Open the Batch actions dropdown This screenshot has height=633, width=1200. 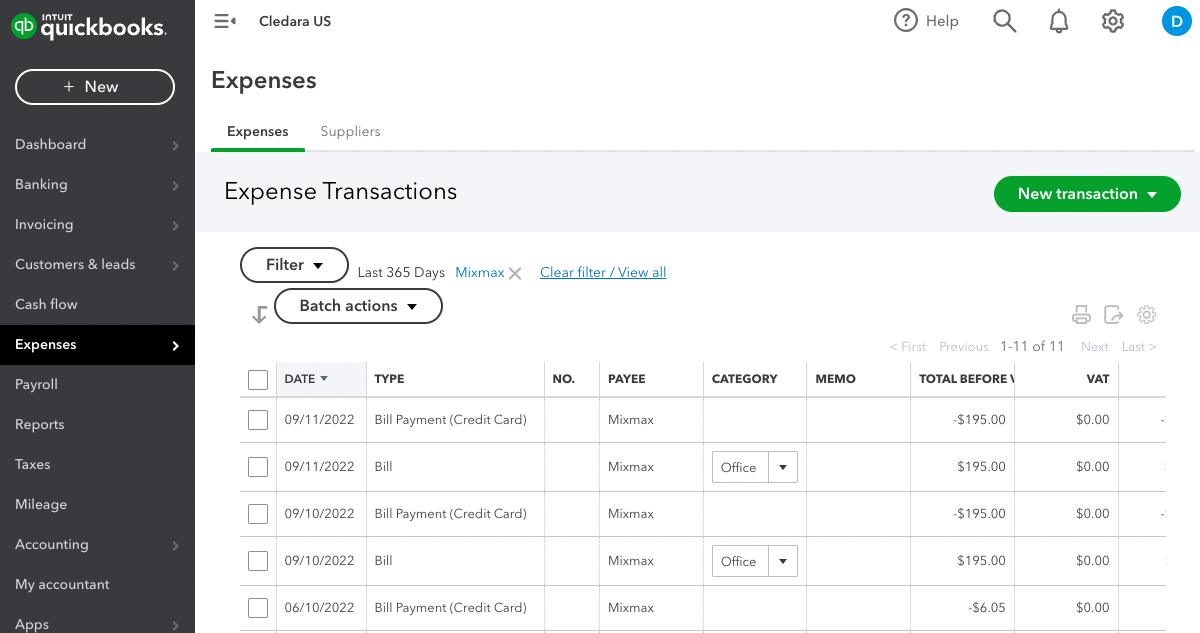point(358,306)
